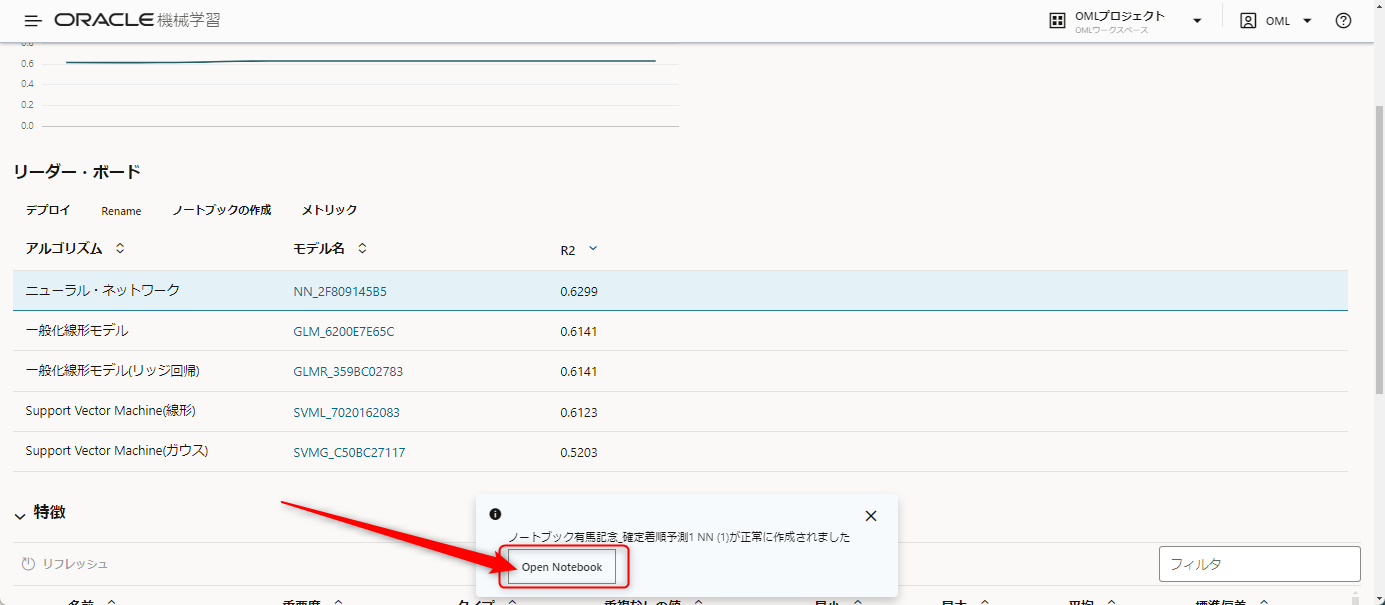This screenshot has height=605, width=1385.
Task: Click ノートブックの作成 in the leaderboard toolbar
Action: coord(221,210)
